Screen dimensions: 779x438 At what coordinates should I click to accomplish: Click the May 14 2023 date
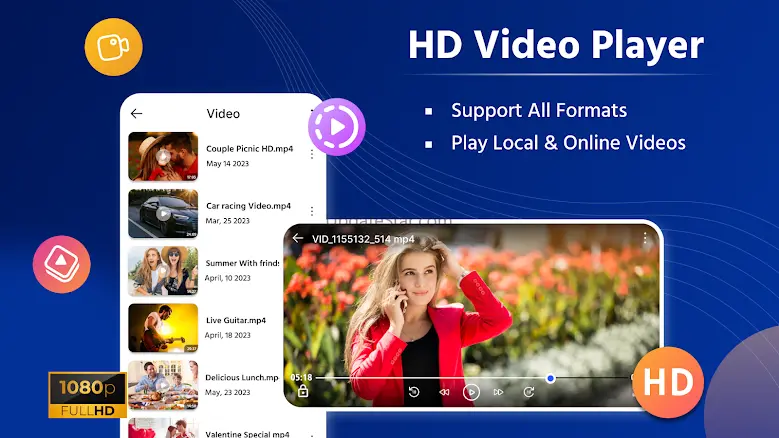pyautogui.click(x=227, y=163)
